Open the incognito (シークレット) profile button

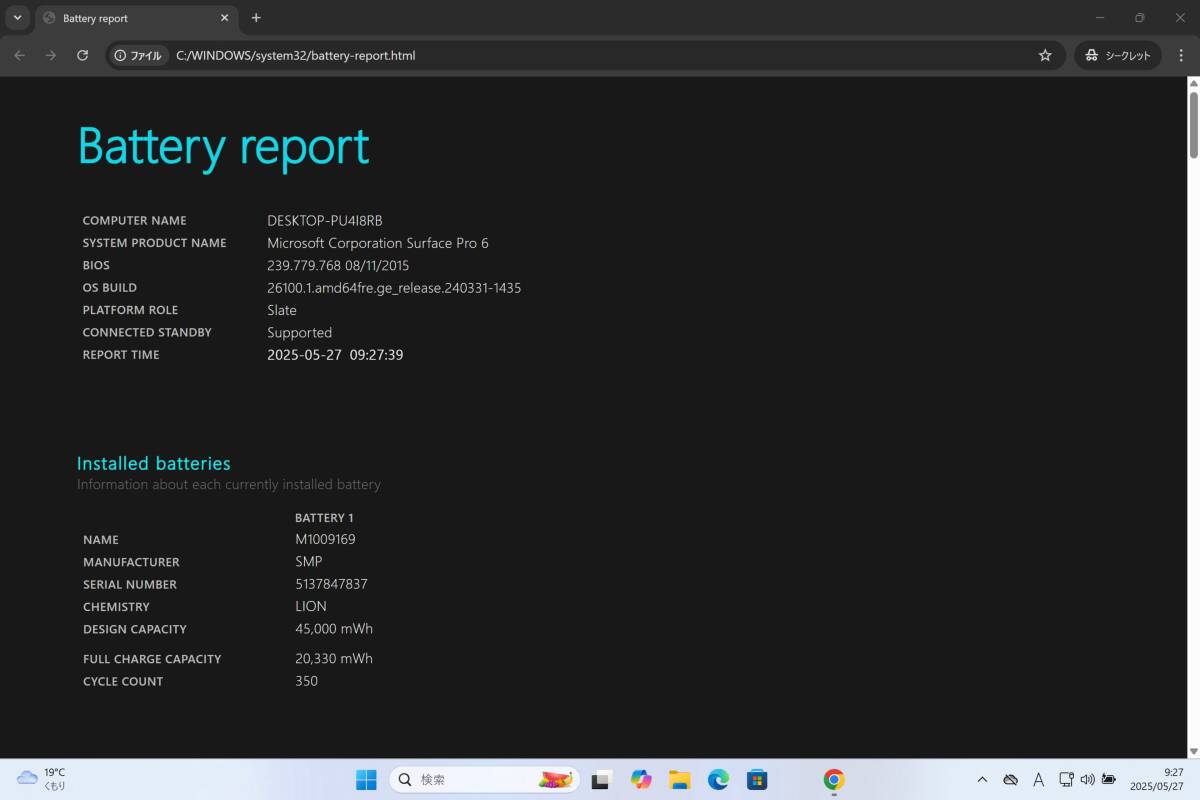1118,55
